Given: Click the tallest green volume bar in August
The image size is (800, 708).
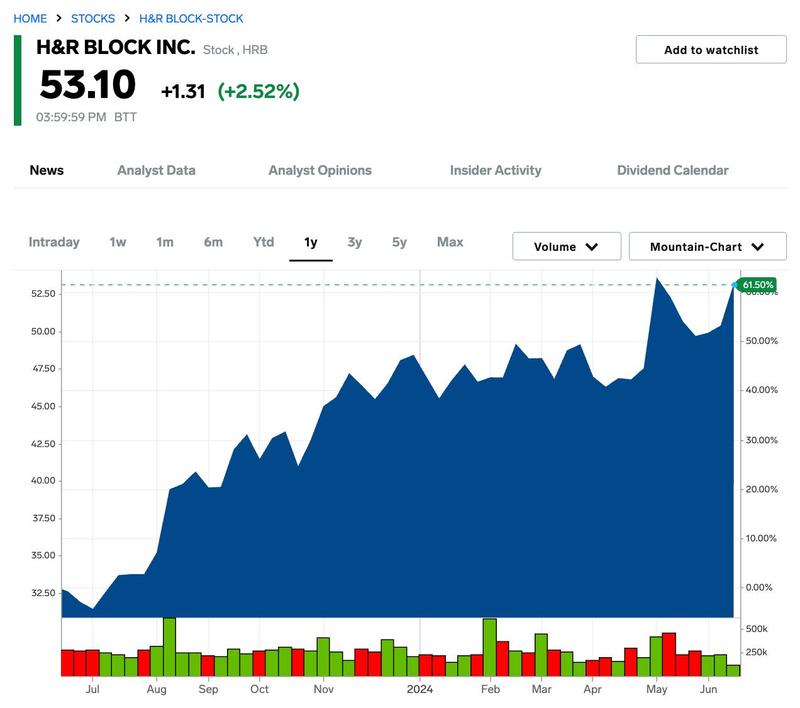Looking at the screenshot, I should [169, 647].
